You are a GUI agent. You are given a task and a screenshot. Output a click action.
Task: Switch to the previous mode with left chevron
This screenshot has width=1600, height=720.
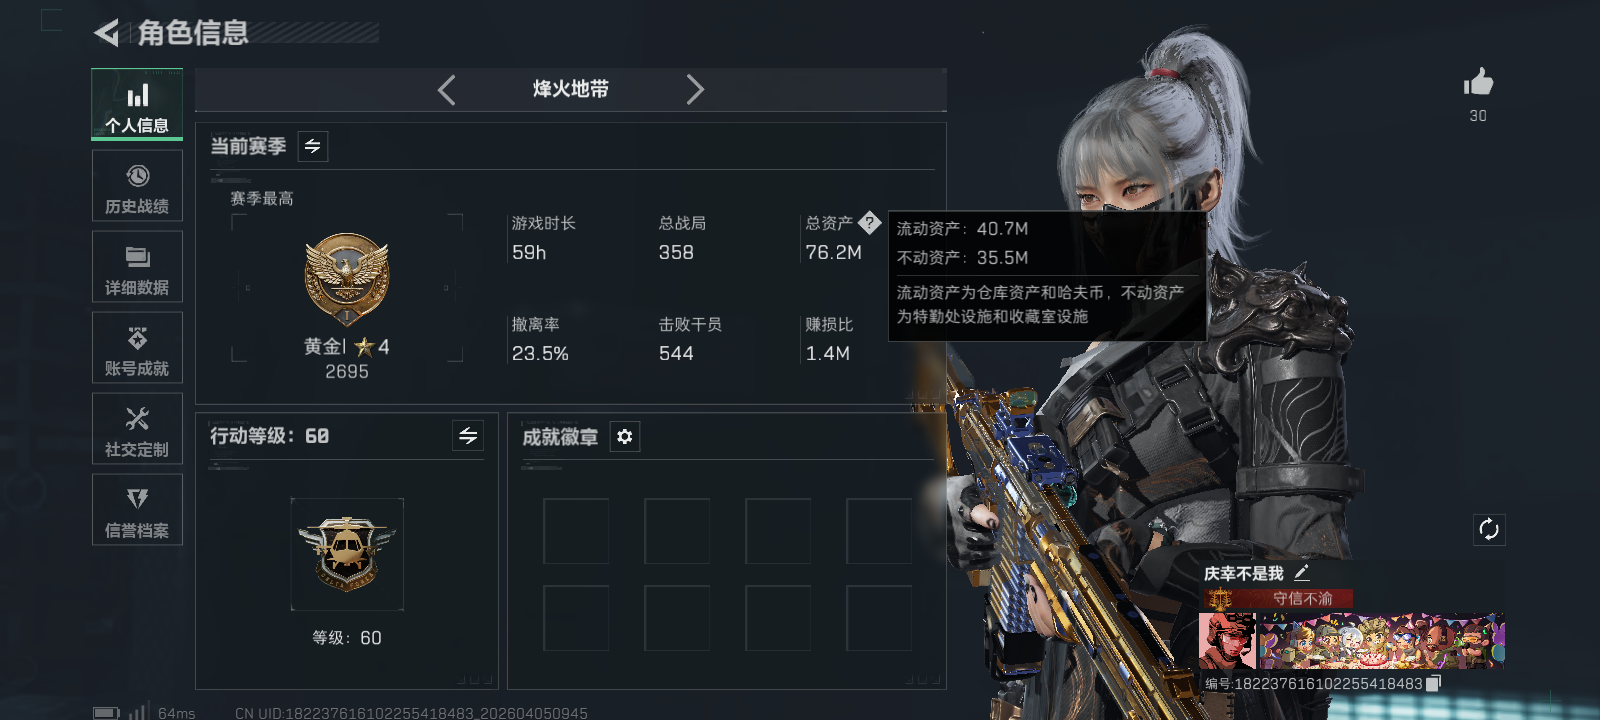(x=447, y=90)
